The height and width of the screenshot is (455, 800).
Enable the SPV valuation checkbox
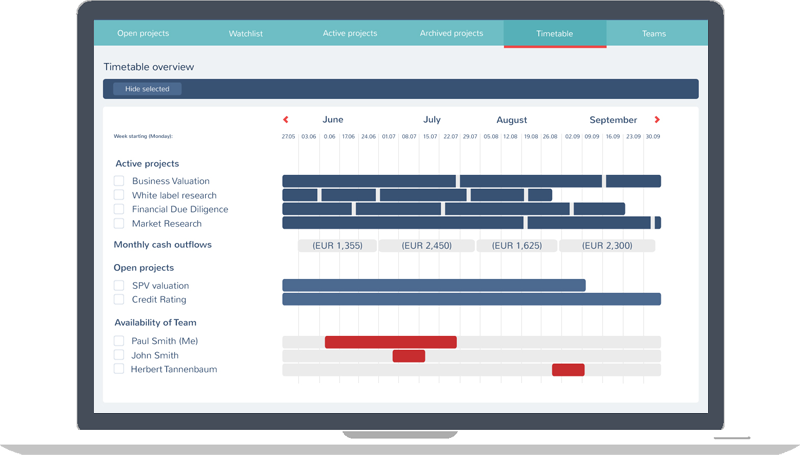pyautogui.click(x=119, y=285)
